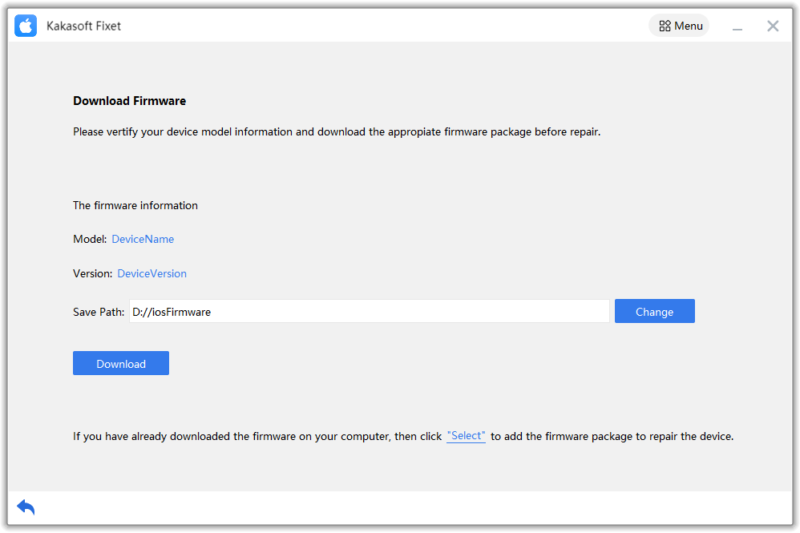Go back using the blue arrow icon
This screenshot has width=800, height=533.
[x=26, y=507]
